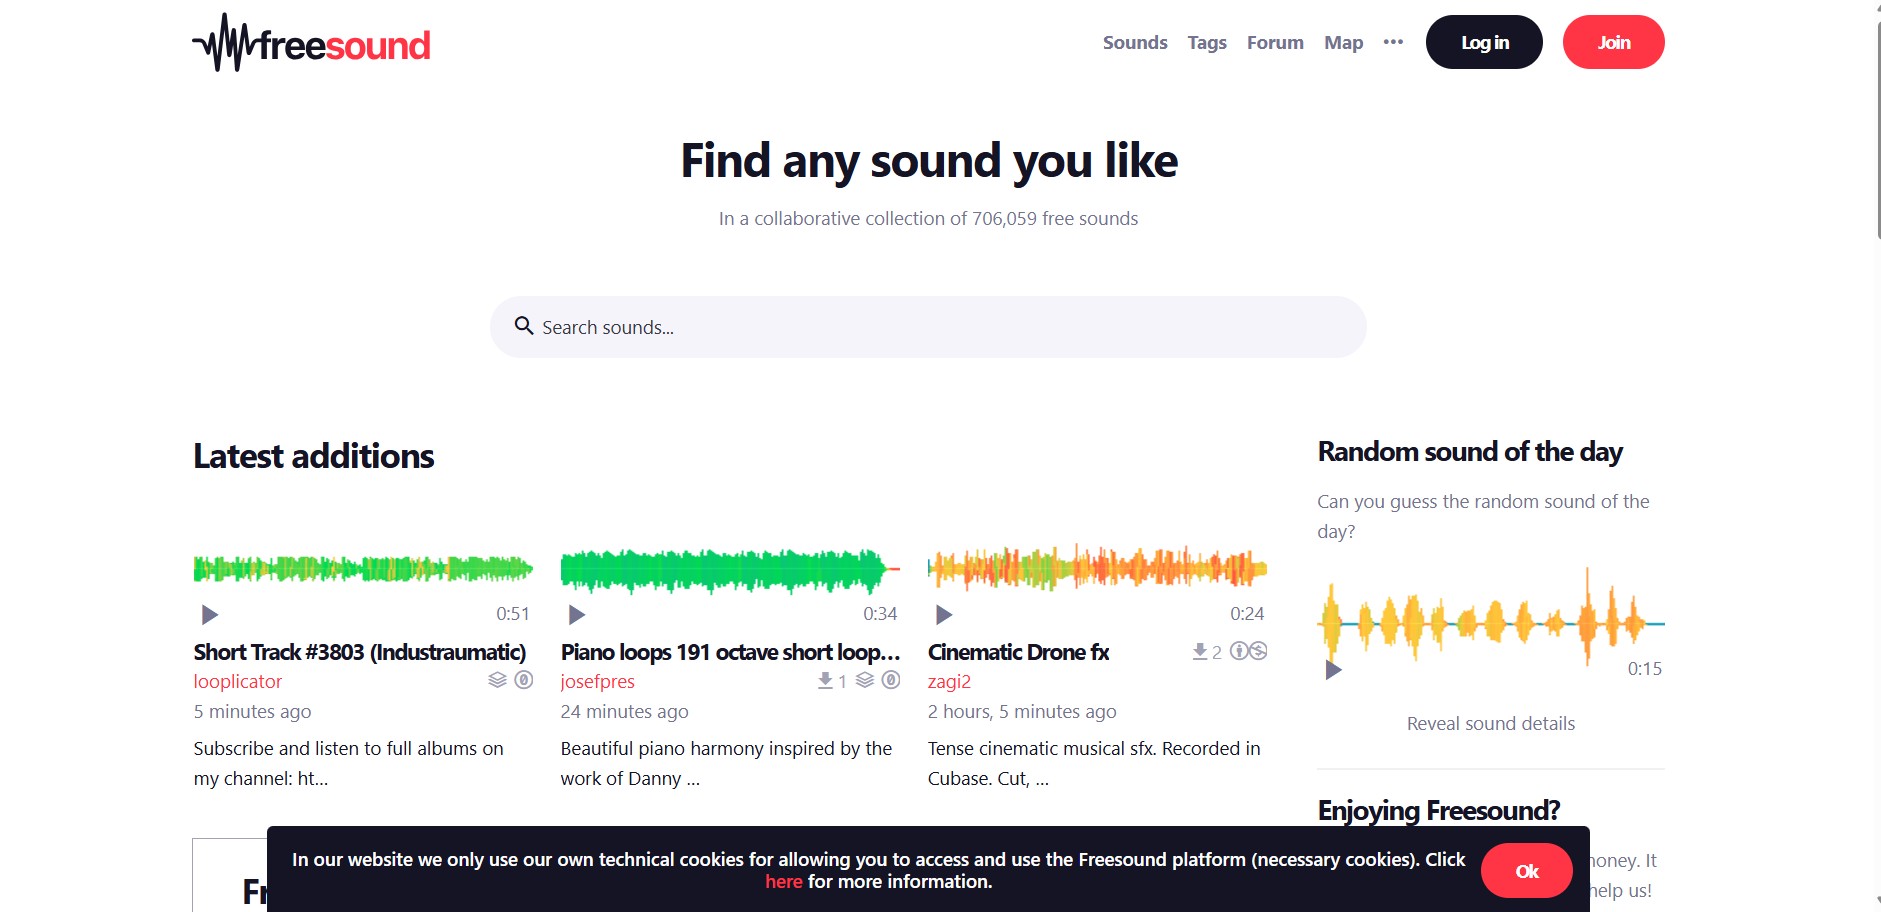Click the search magnifier icon
This screenshot has height=912, width=1881.
point(523,326)
